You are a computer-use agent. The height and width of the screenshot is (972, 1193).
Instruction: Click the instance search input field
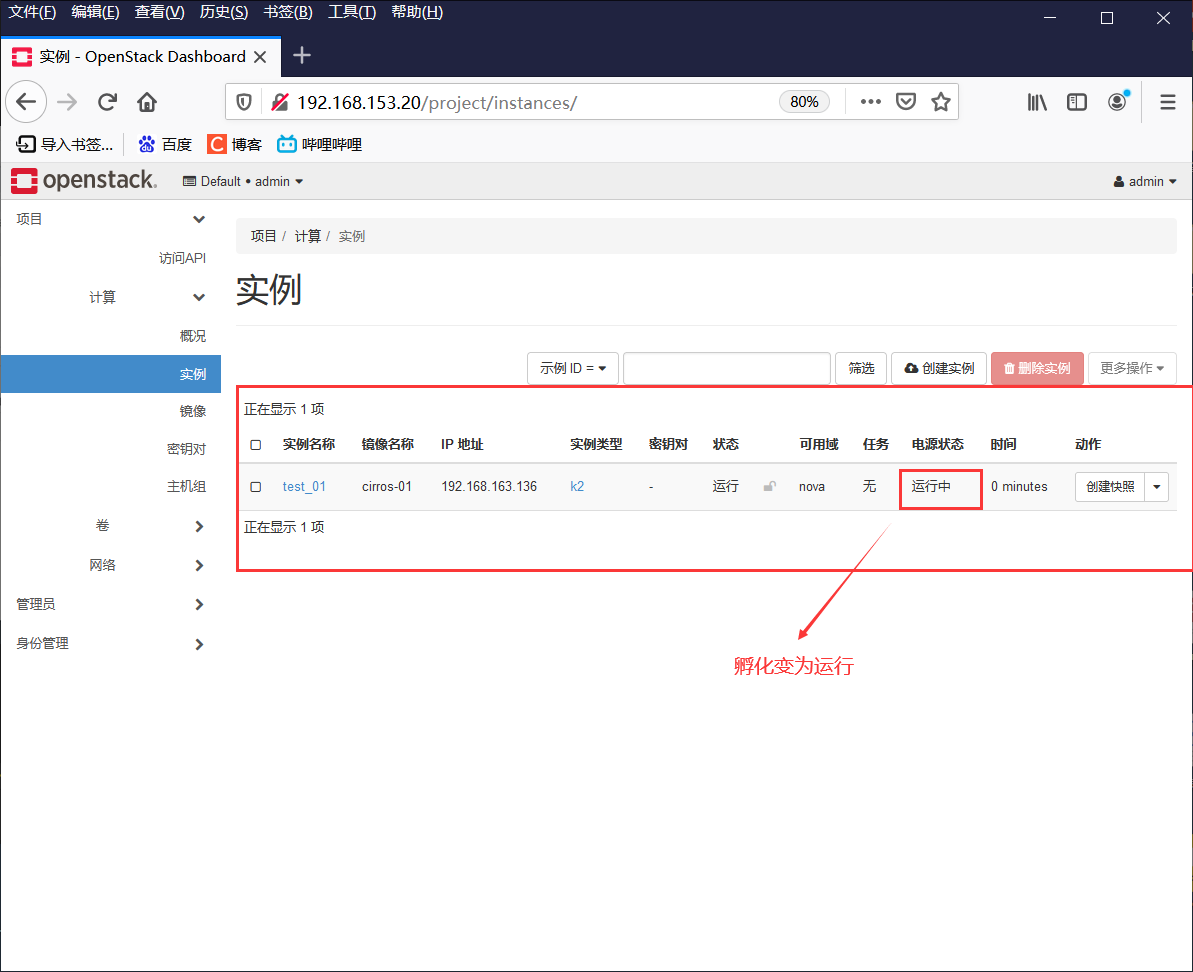(x=727, y=367)
